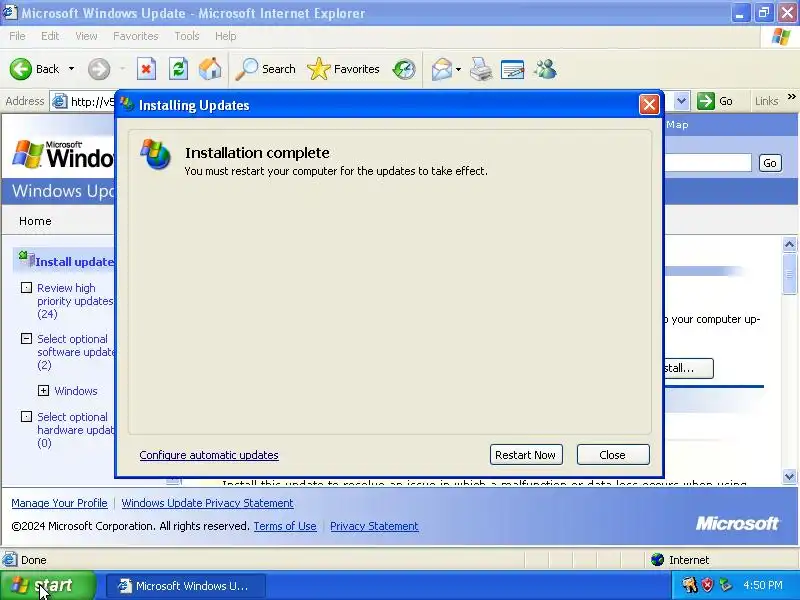800x600 pixels.
Task: Open Windows Update Privacy Statement link
Action: click(x=207, y=503)
